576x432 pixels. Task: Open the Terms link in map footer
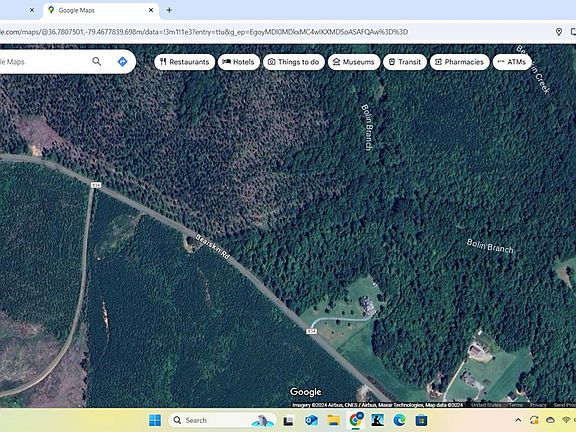click(x=516, y=405)
